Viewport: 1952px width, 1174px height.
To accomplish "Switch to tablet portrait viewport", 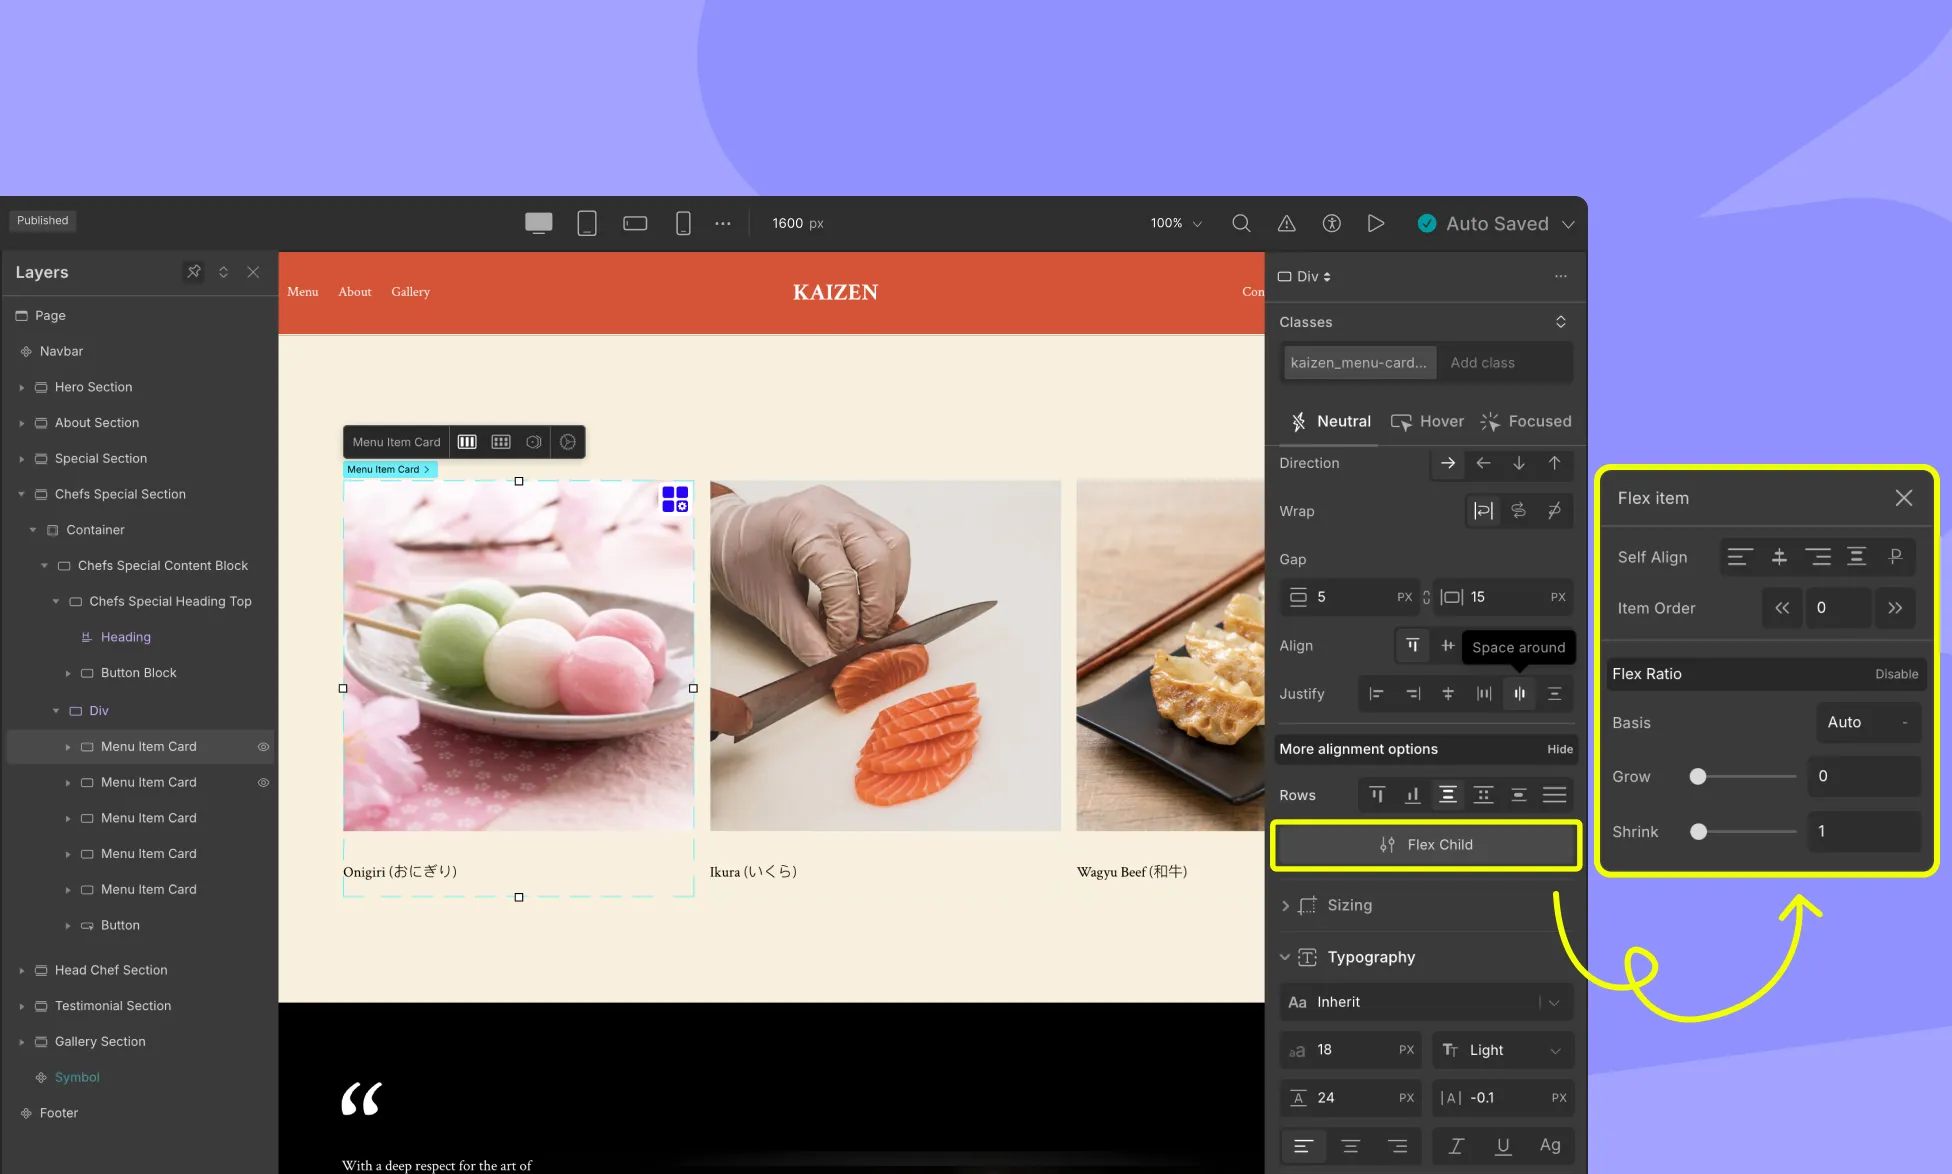I will (x=587, y=223).
